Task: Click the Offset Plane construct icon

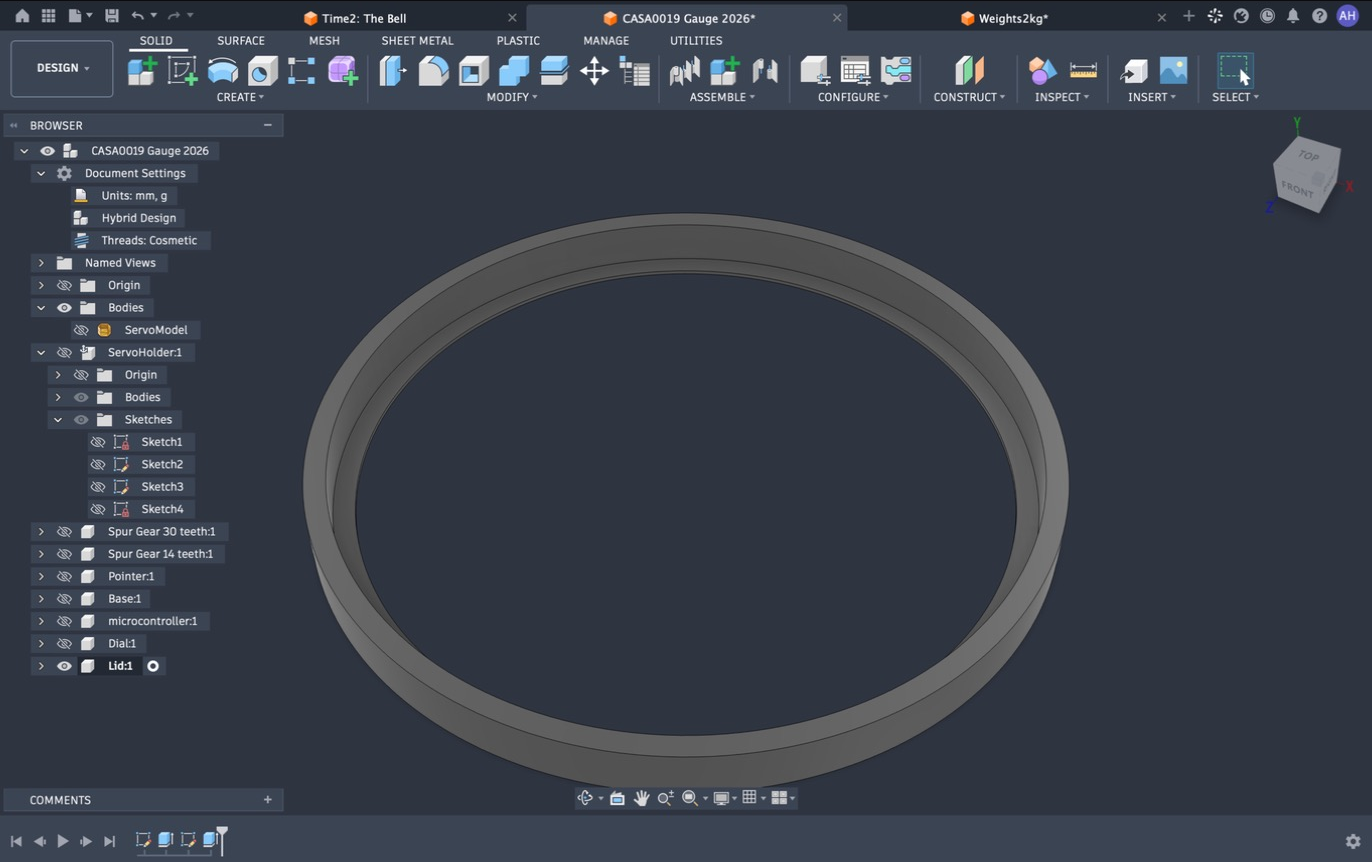Action: point(969,71)
